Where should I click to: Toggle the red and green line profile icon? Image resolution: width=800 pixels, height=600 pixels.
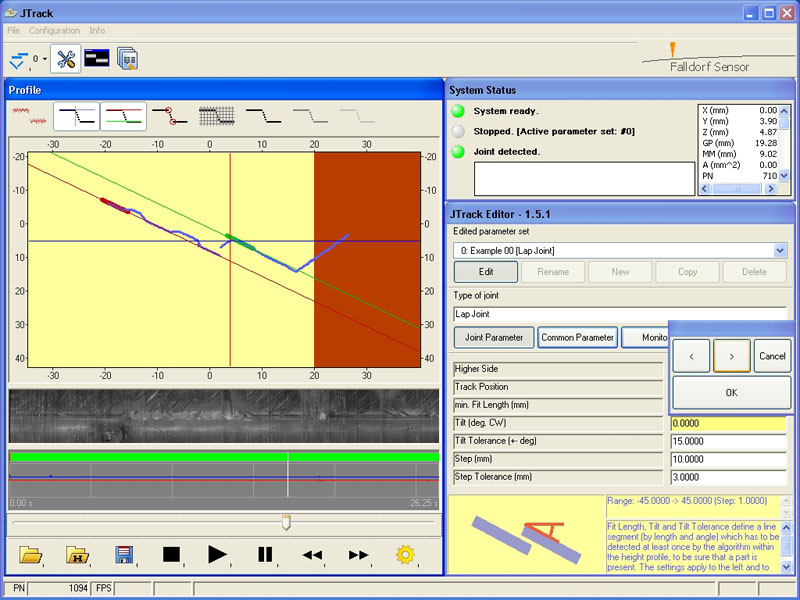pyautogui.click(x=123, y=116)
